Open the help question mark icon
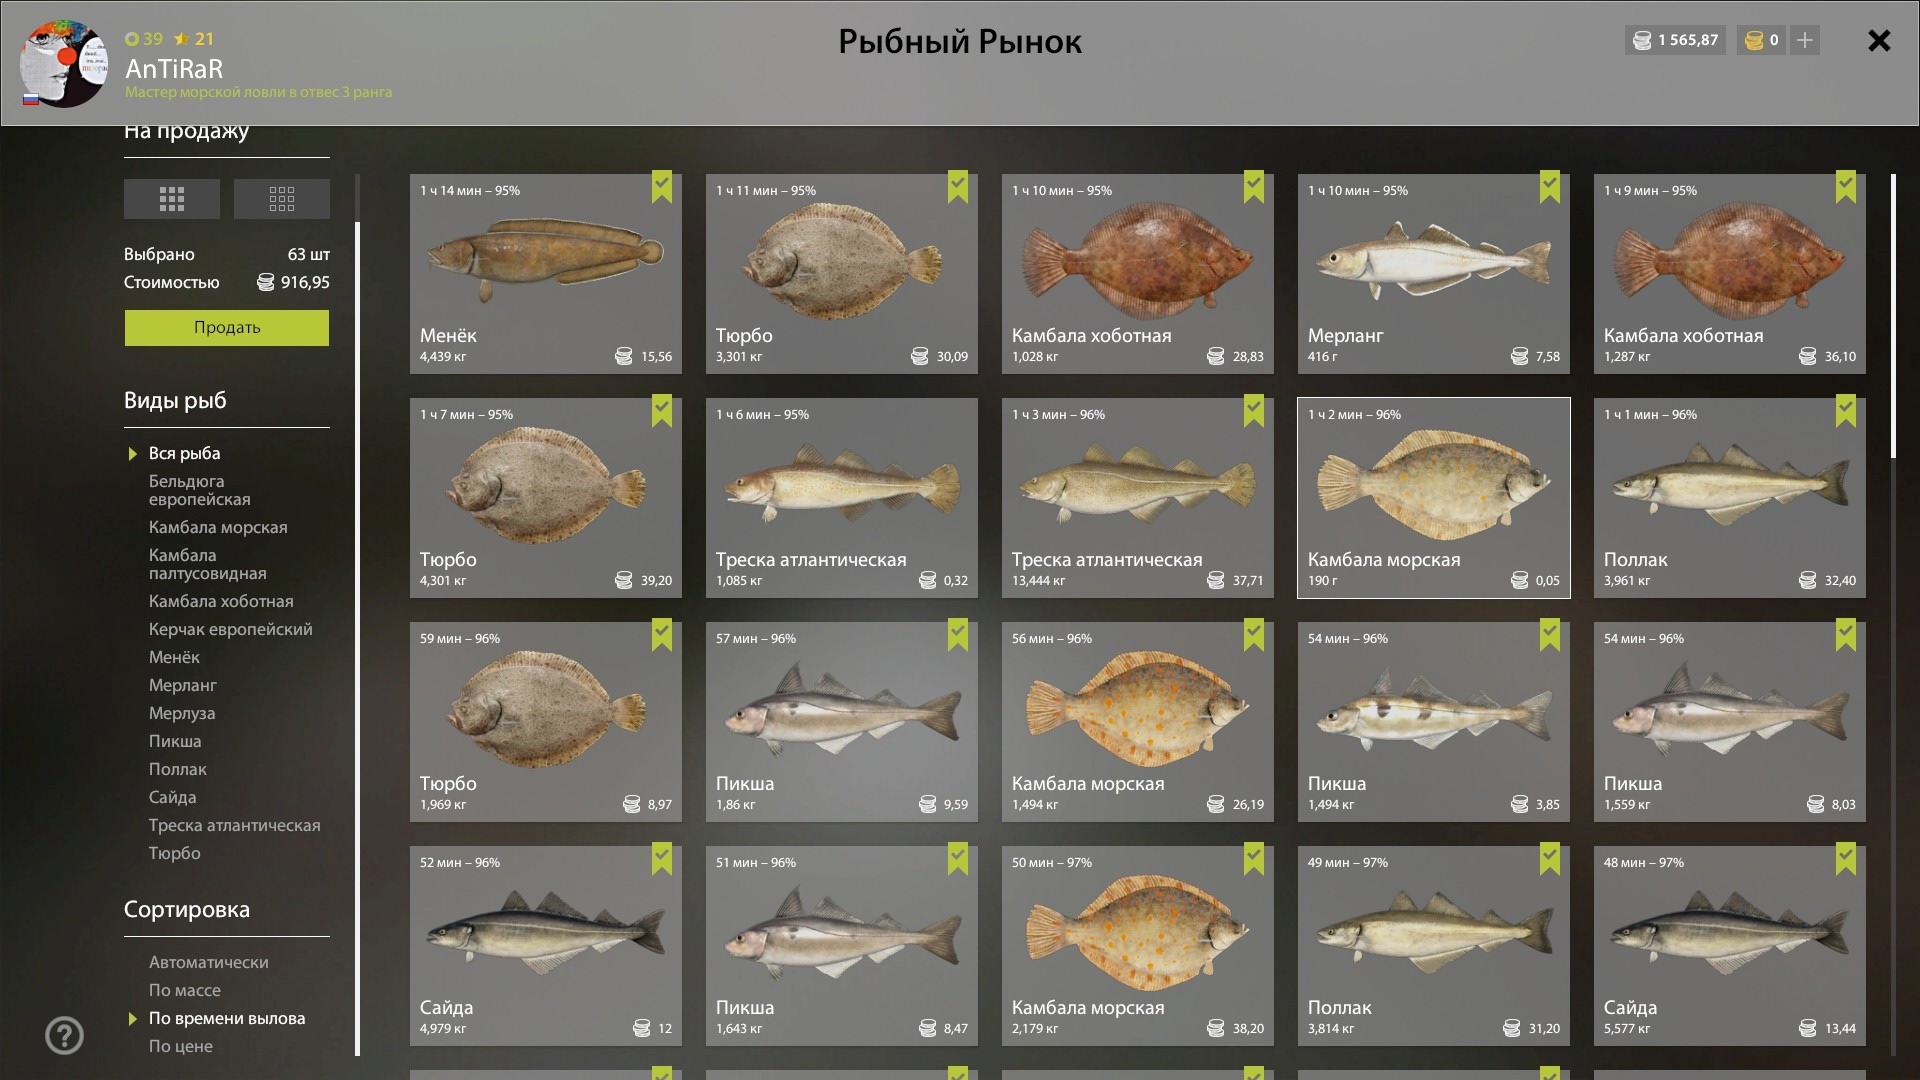Screen dimensions: 1920x1080 [x=64, y=1035]
